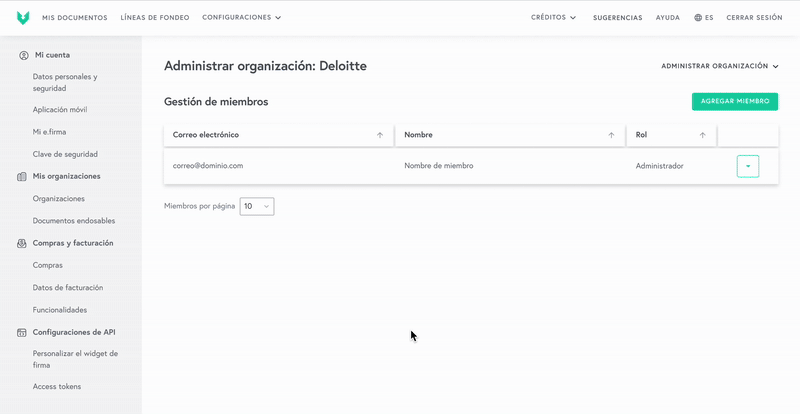Open Ayuda page
Screen dimensions: 800x414
(668, 17)
